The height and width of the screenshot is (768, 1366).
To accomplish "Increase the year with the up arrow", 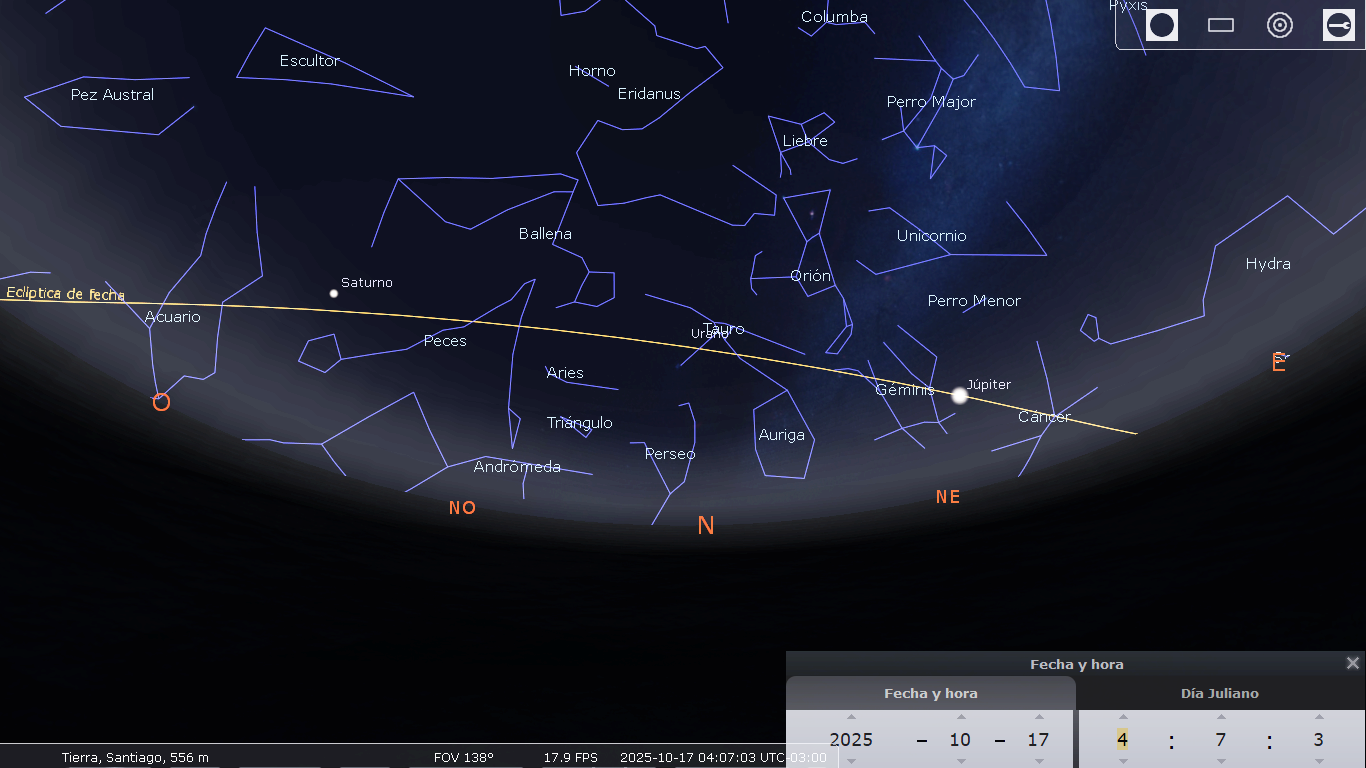I will pos(851,717).
